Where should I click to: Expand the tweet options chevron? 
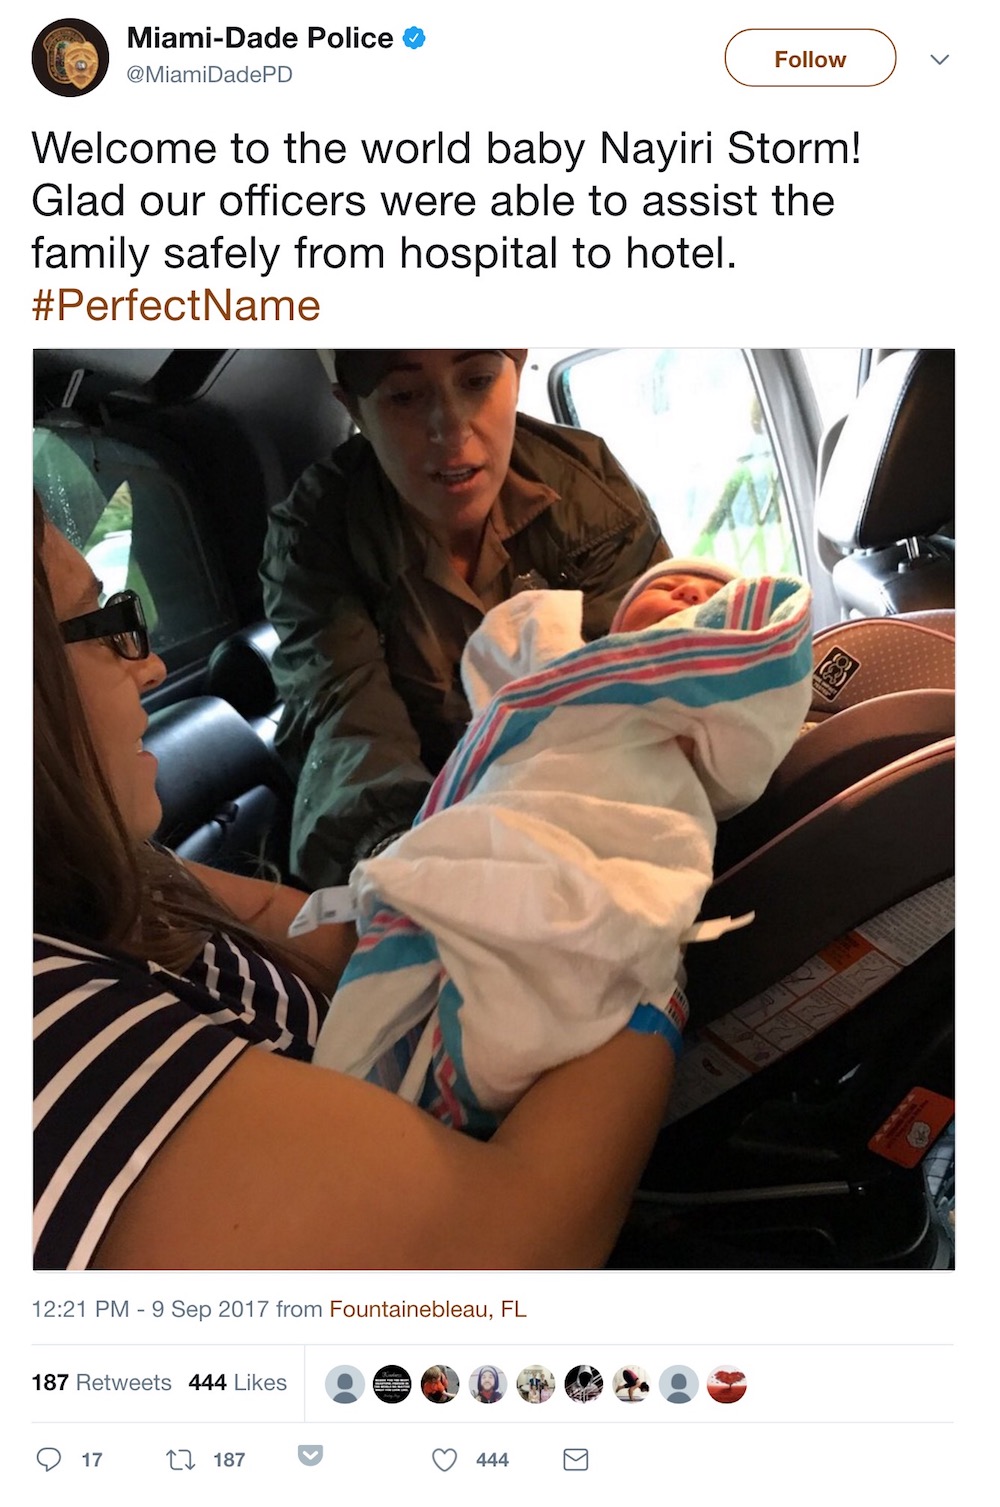[939, 60]
